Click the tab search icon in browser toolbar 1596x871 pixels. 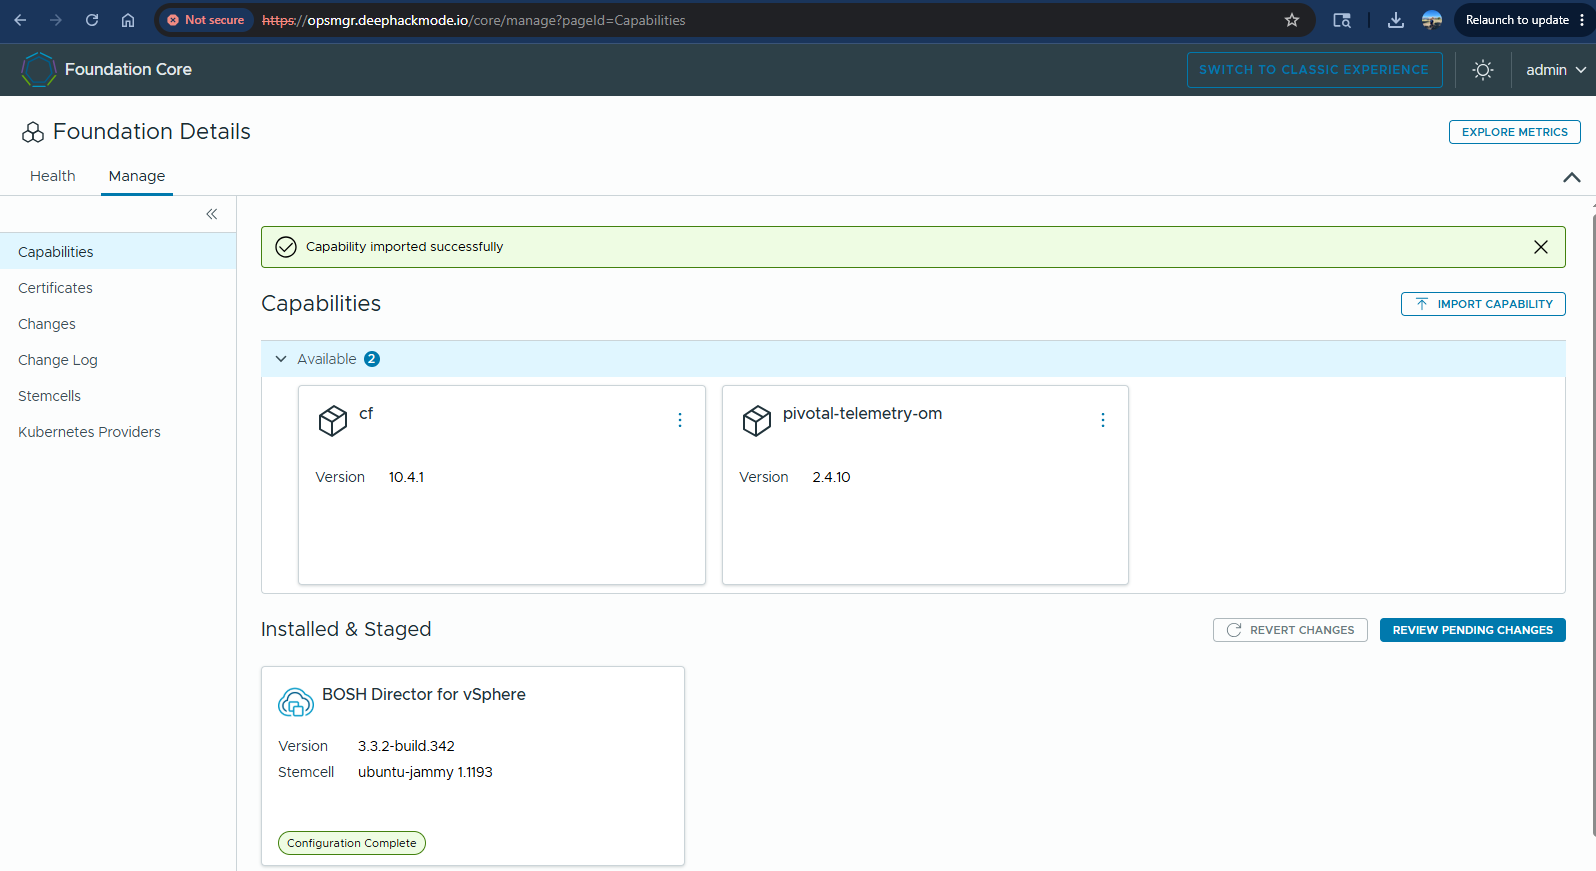click(1342, 20)
